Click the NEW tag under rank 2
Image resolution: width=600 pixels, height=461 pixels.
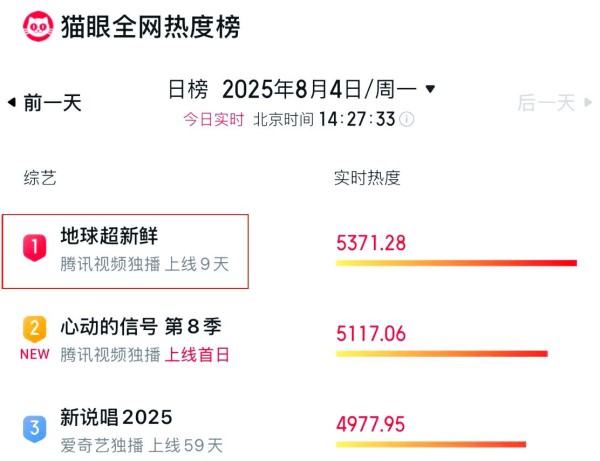[35, 354]
